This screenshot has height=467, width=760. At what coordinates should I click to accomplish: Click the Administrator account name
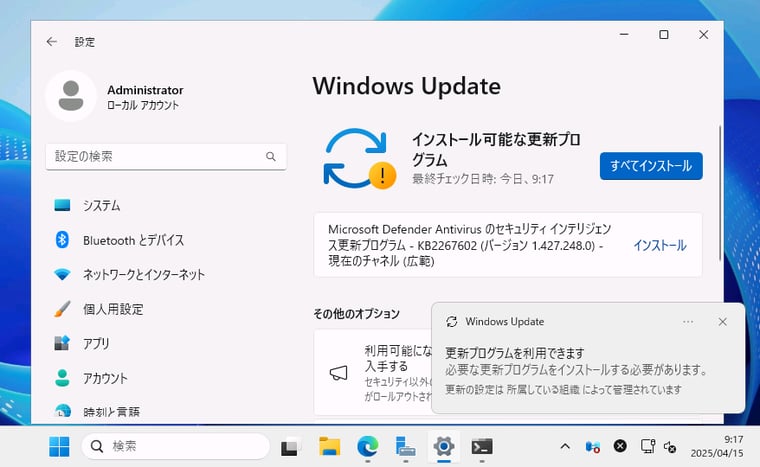145,90
